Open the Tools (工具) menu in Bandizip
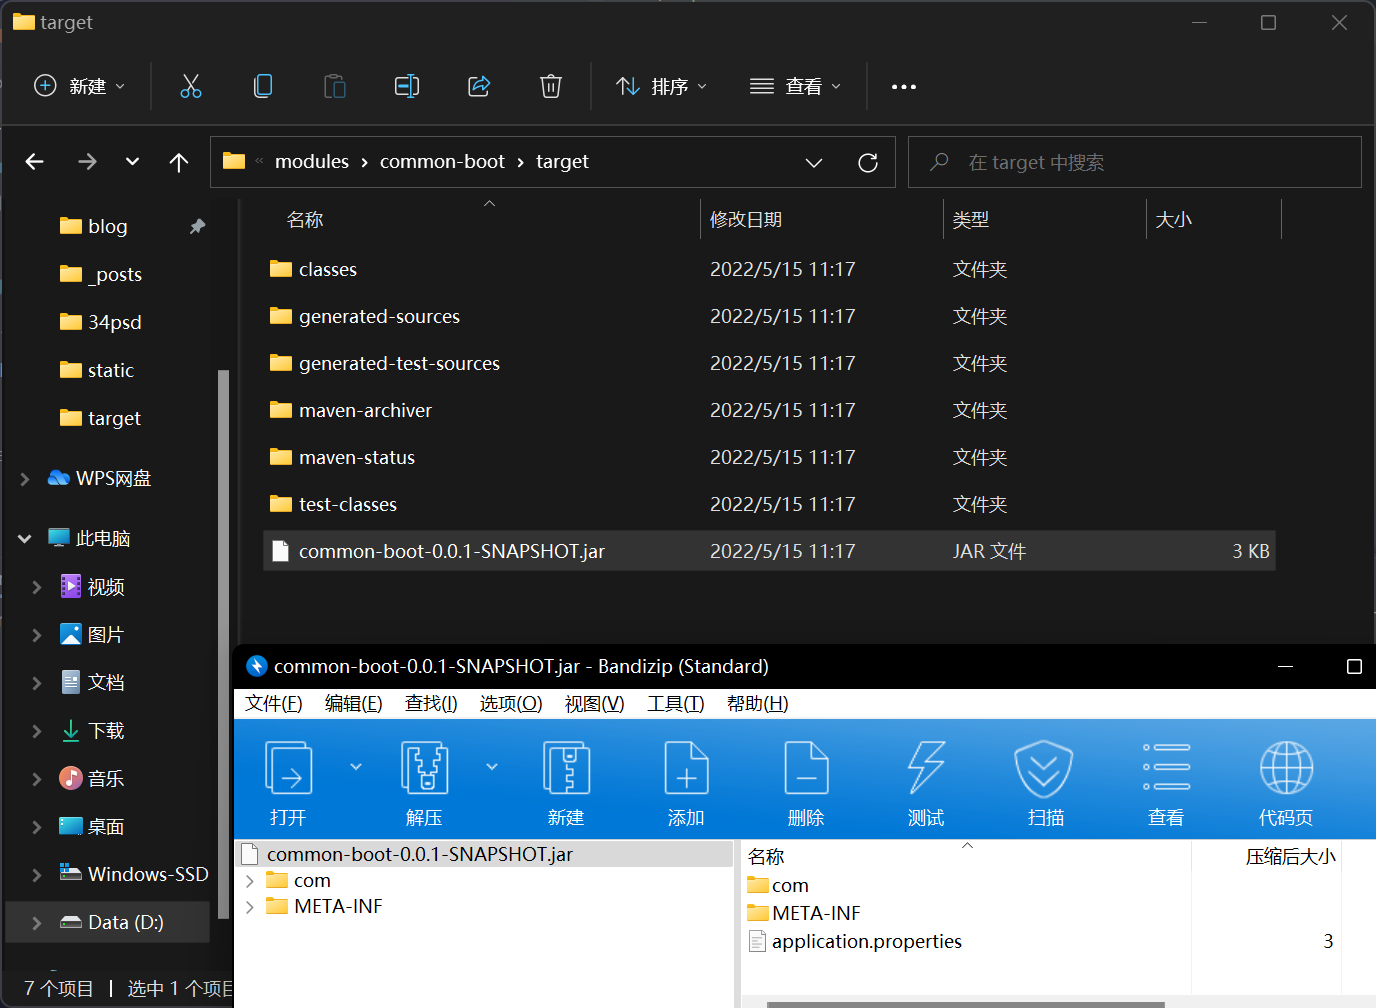The width and height of the screenshot is (1376, 1008). click(675, 704)
